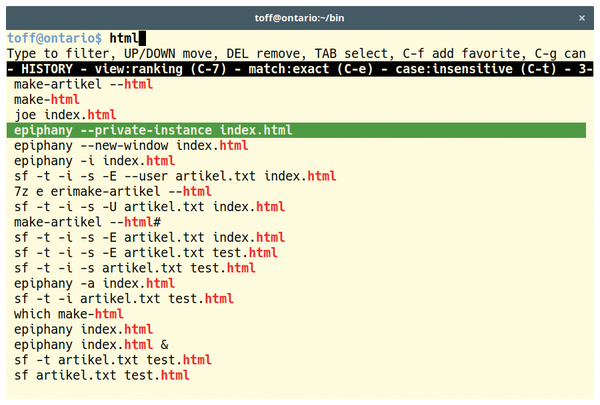Click highlighted 'epiphany --private-instance index.html' entry
Image resolution: width=600 pixels, height=405 pixels.
pyautogui.click(x=296, y=130)
